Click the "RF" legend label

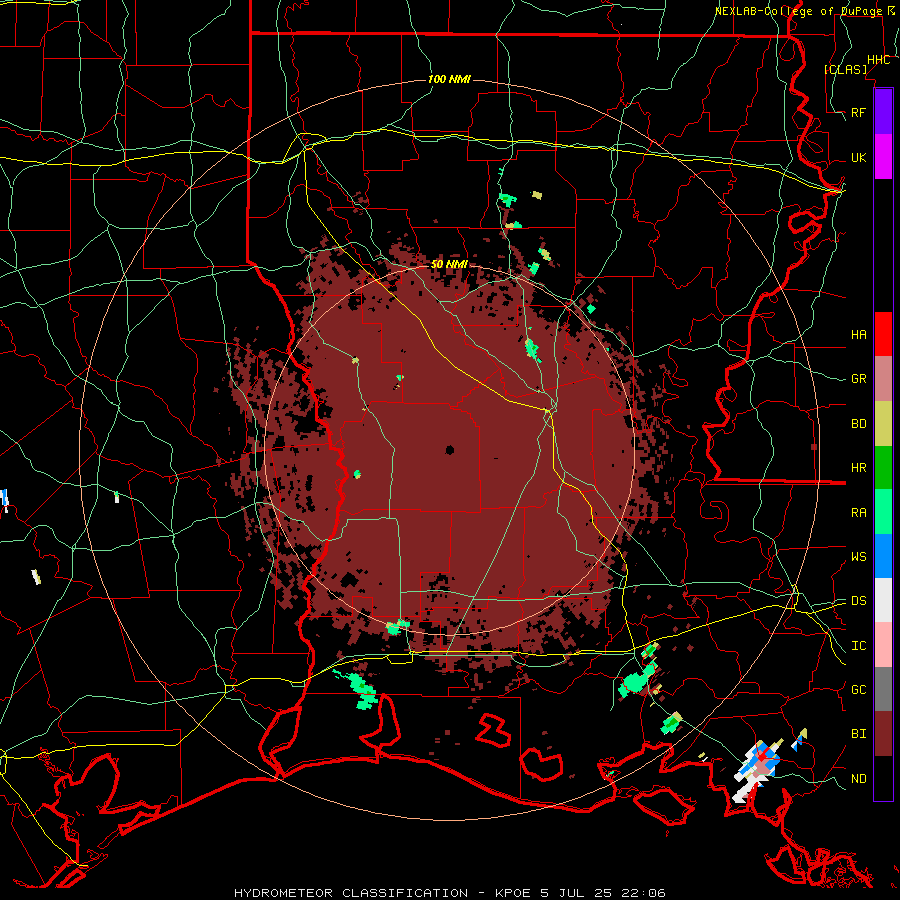858,112
